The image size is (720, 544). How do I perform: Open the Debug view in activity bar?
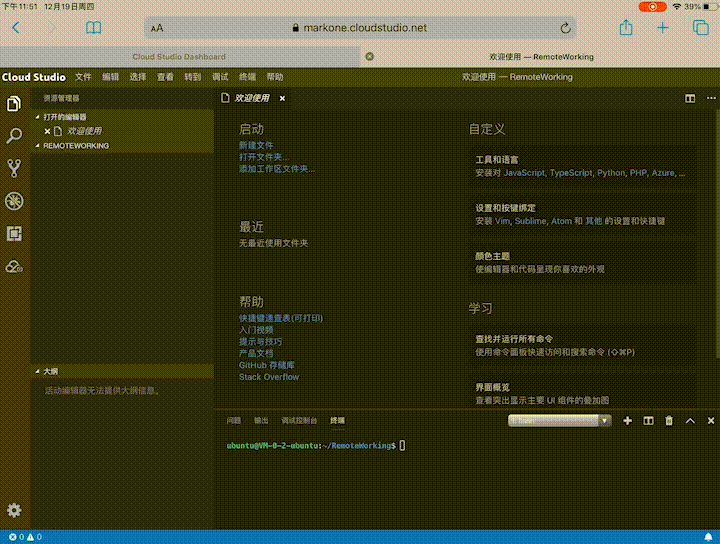pyautogui.click(x=14, y=201)
